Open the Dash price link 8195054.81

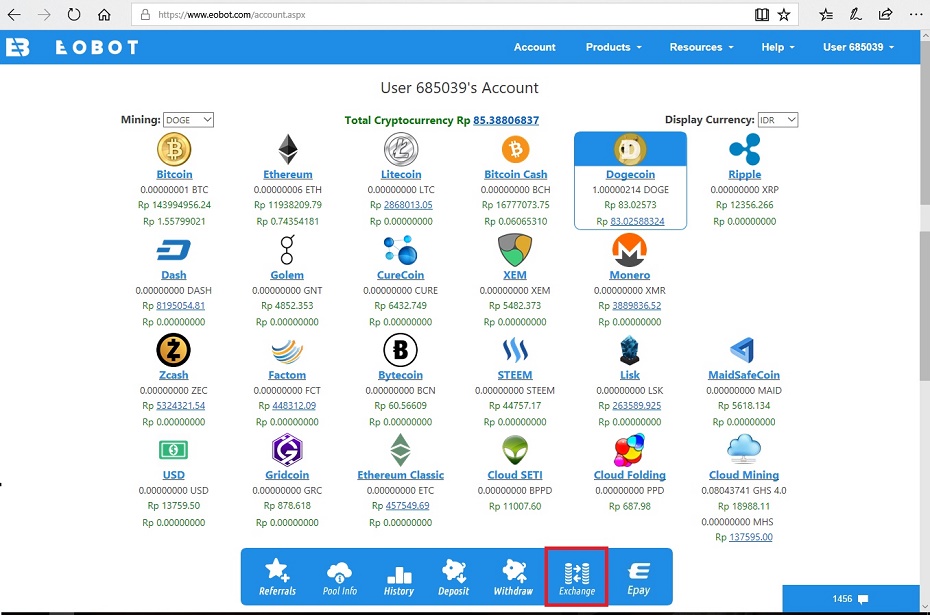pyautogui.click(x=180, y=306)
